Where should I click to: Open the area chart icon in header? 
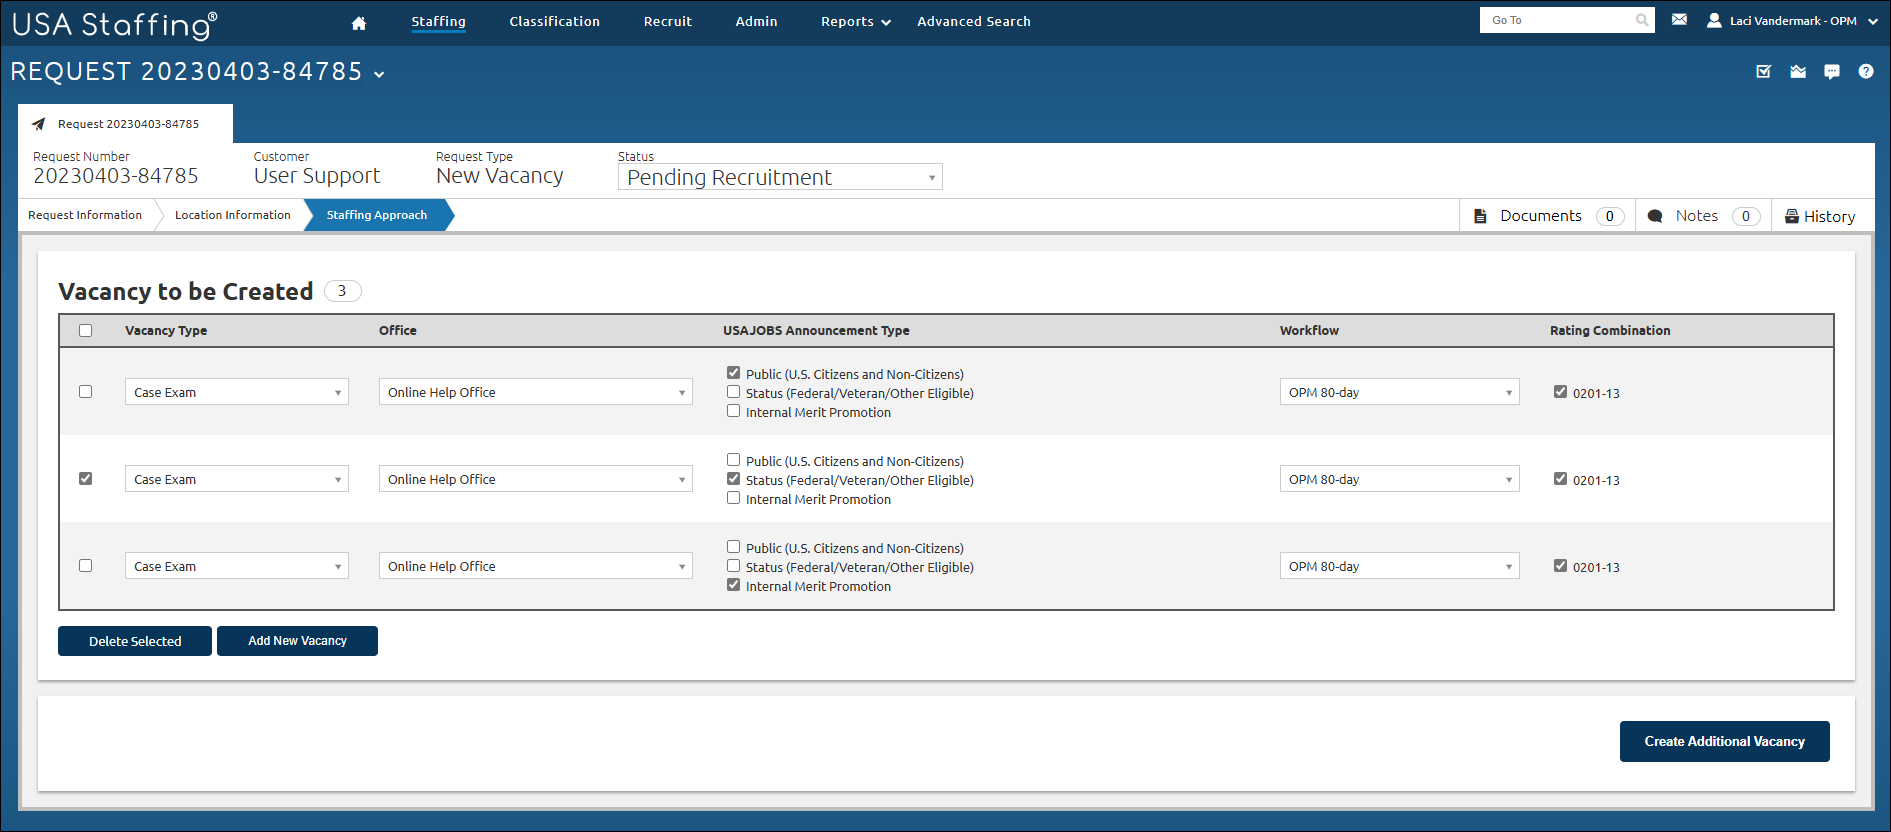tap(1798, 71)
